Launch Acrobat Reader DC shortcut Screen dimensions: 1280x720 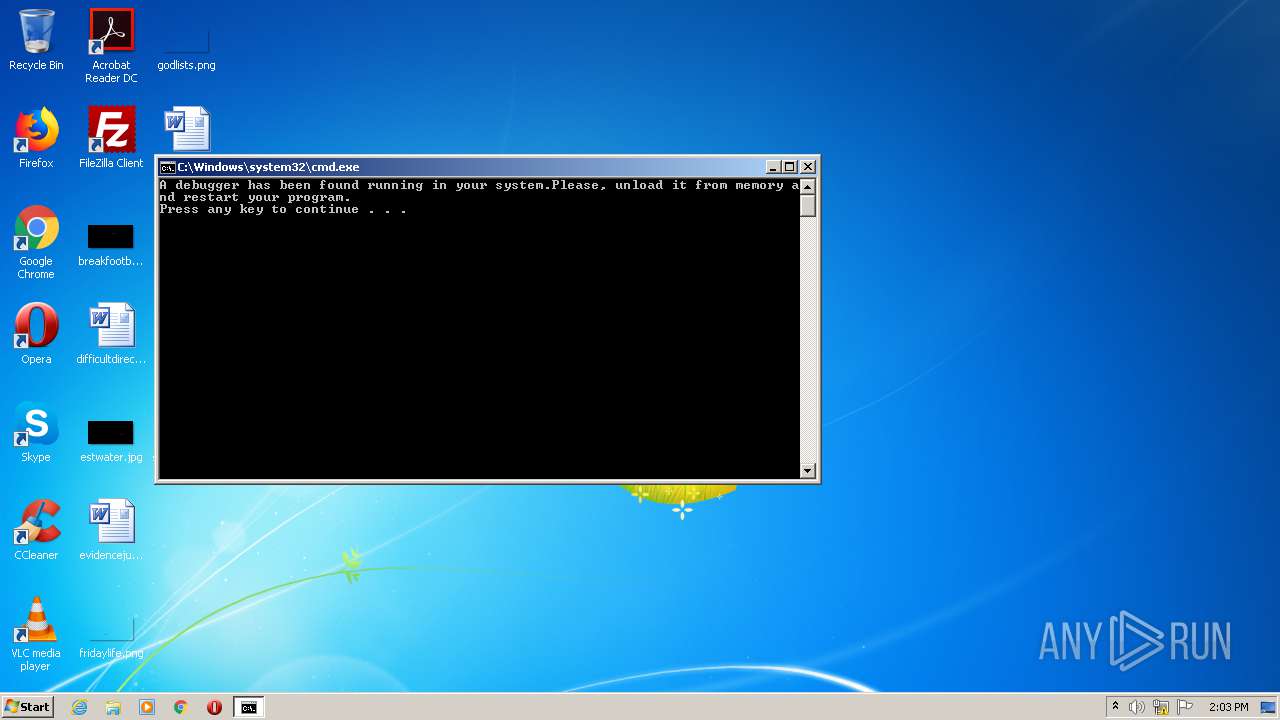click(111, 46)
